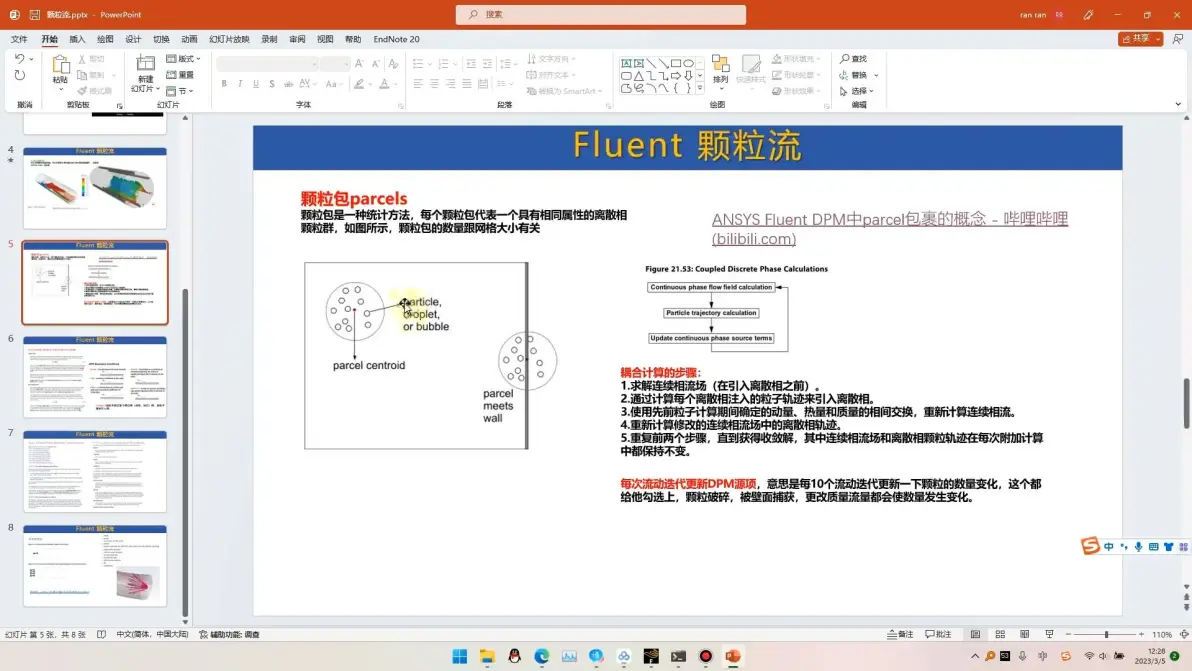Toggle Notes pane in status bar

click(901, 634)
